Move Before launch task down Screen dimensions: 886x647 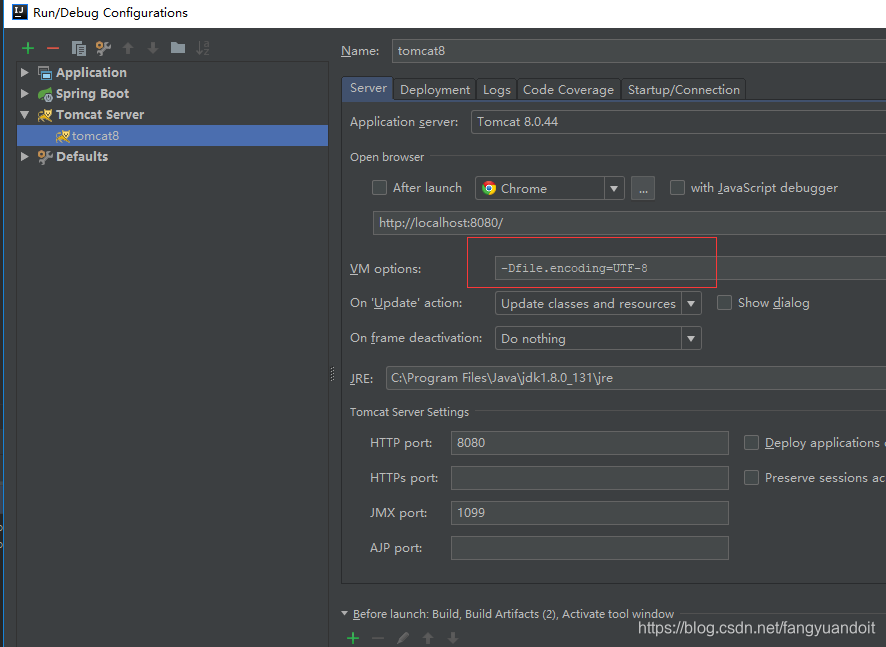tap(453, 638)
